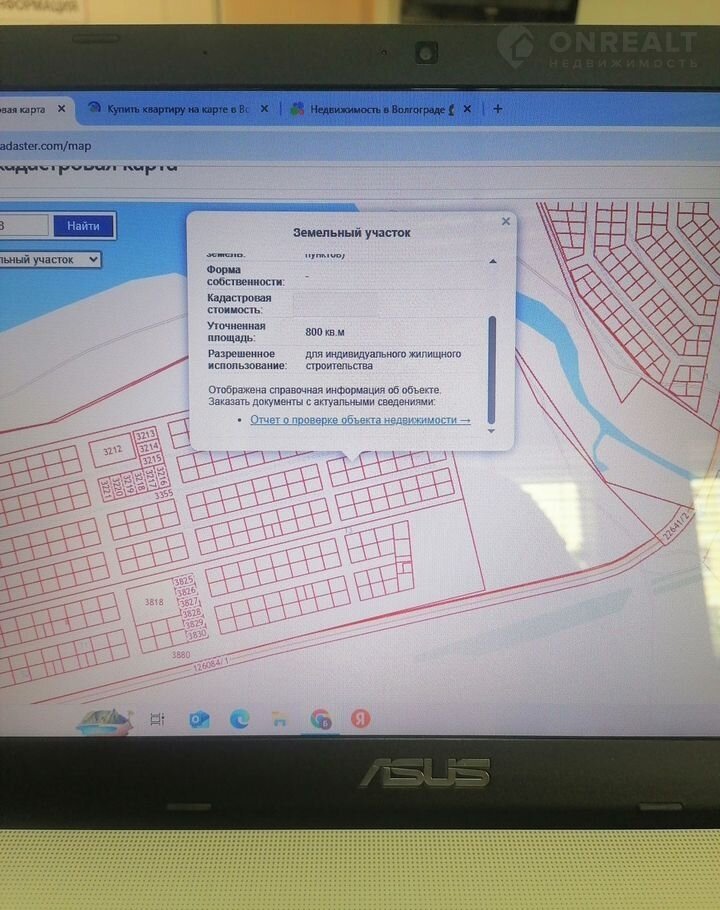This screenshot has height=910, width=720.
Task: Open the object type dropdown (Земельный участок)
Action: coord(51,260)
